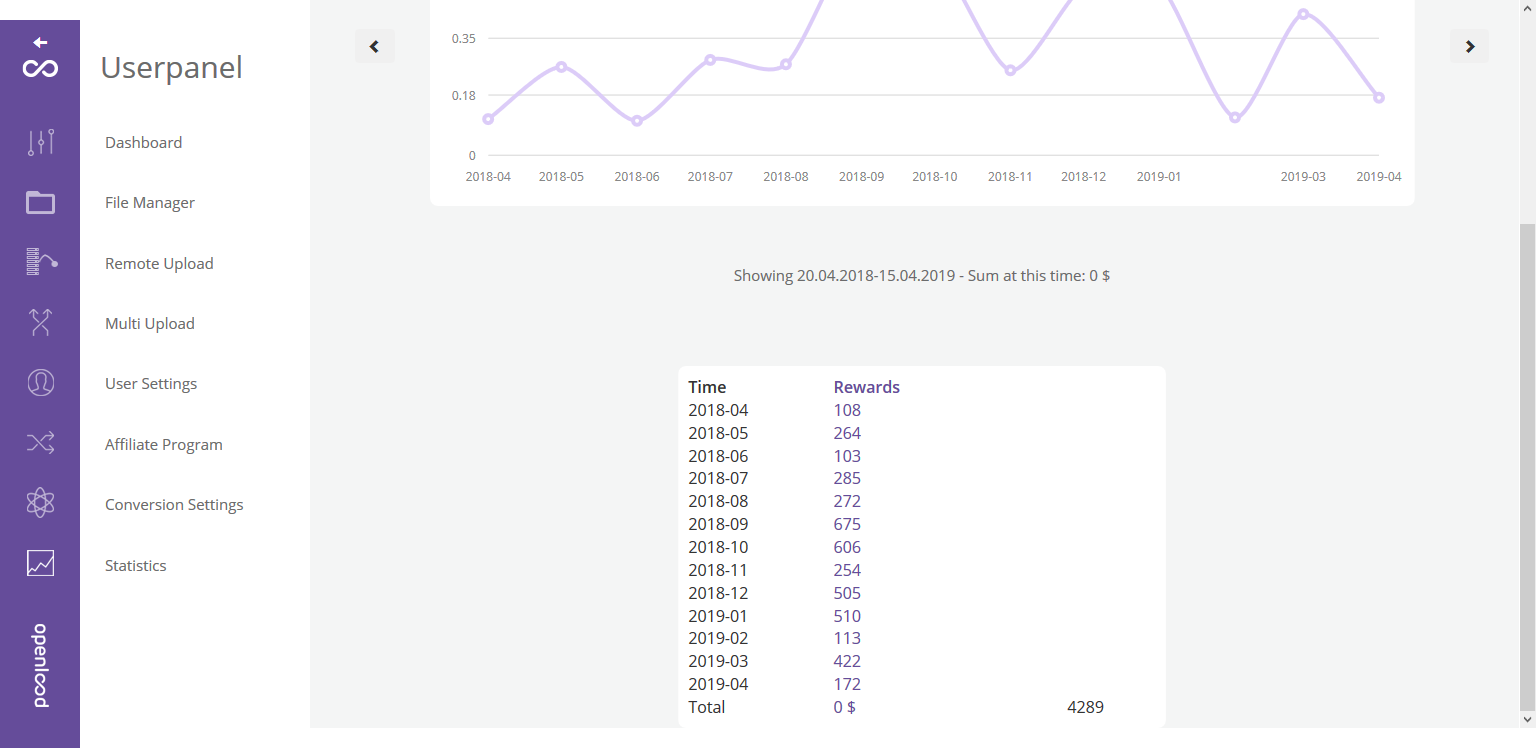The image size is (1536, 748).
Task: Select Conversion Settings in menu
Action: coord(174,505)
